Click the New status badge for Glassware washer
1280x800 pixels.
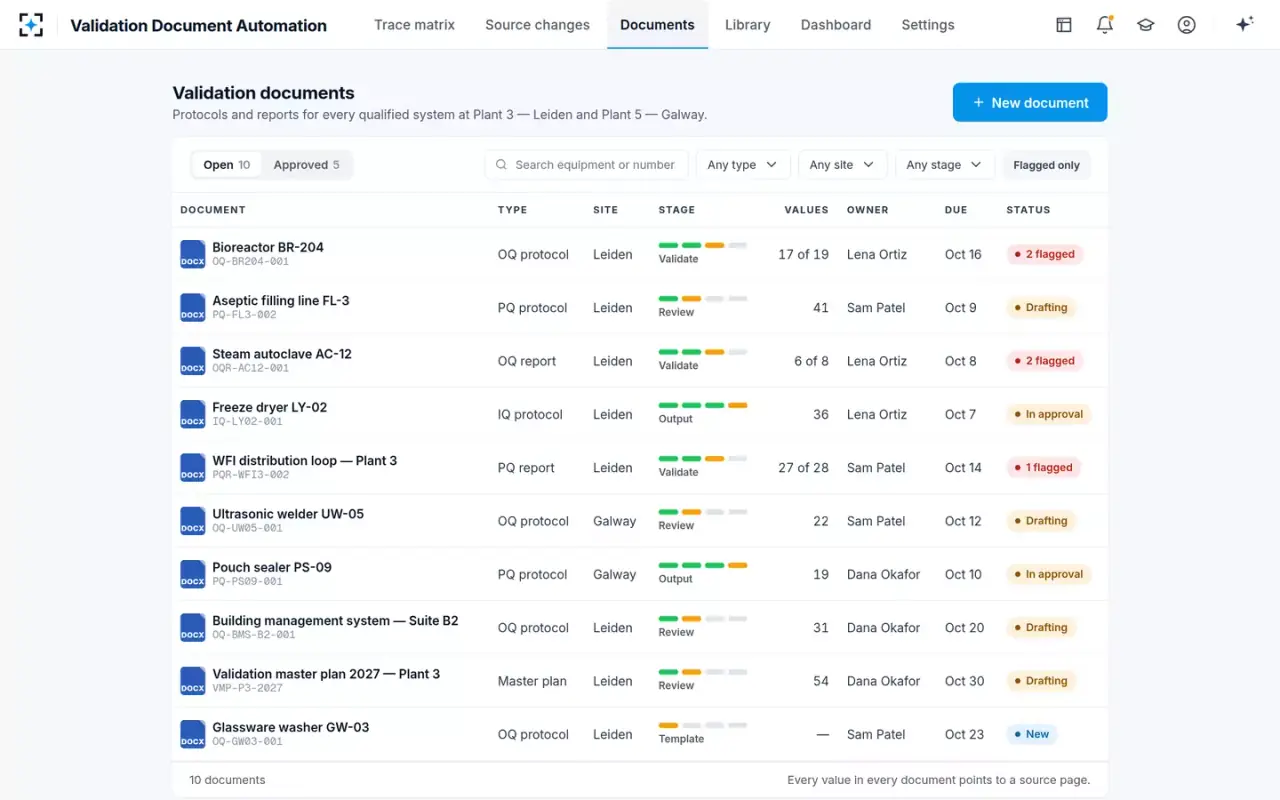tap(1031, 734)
